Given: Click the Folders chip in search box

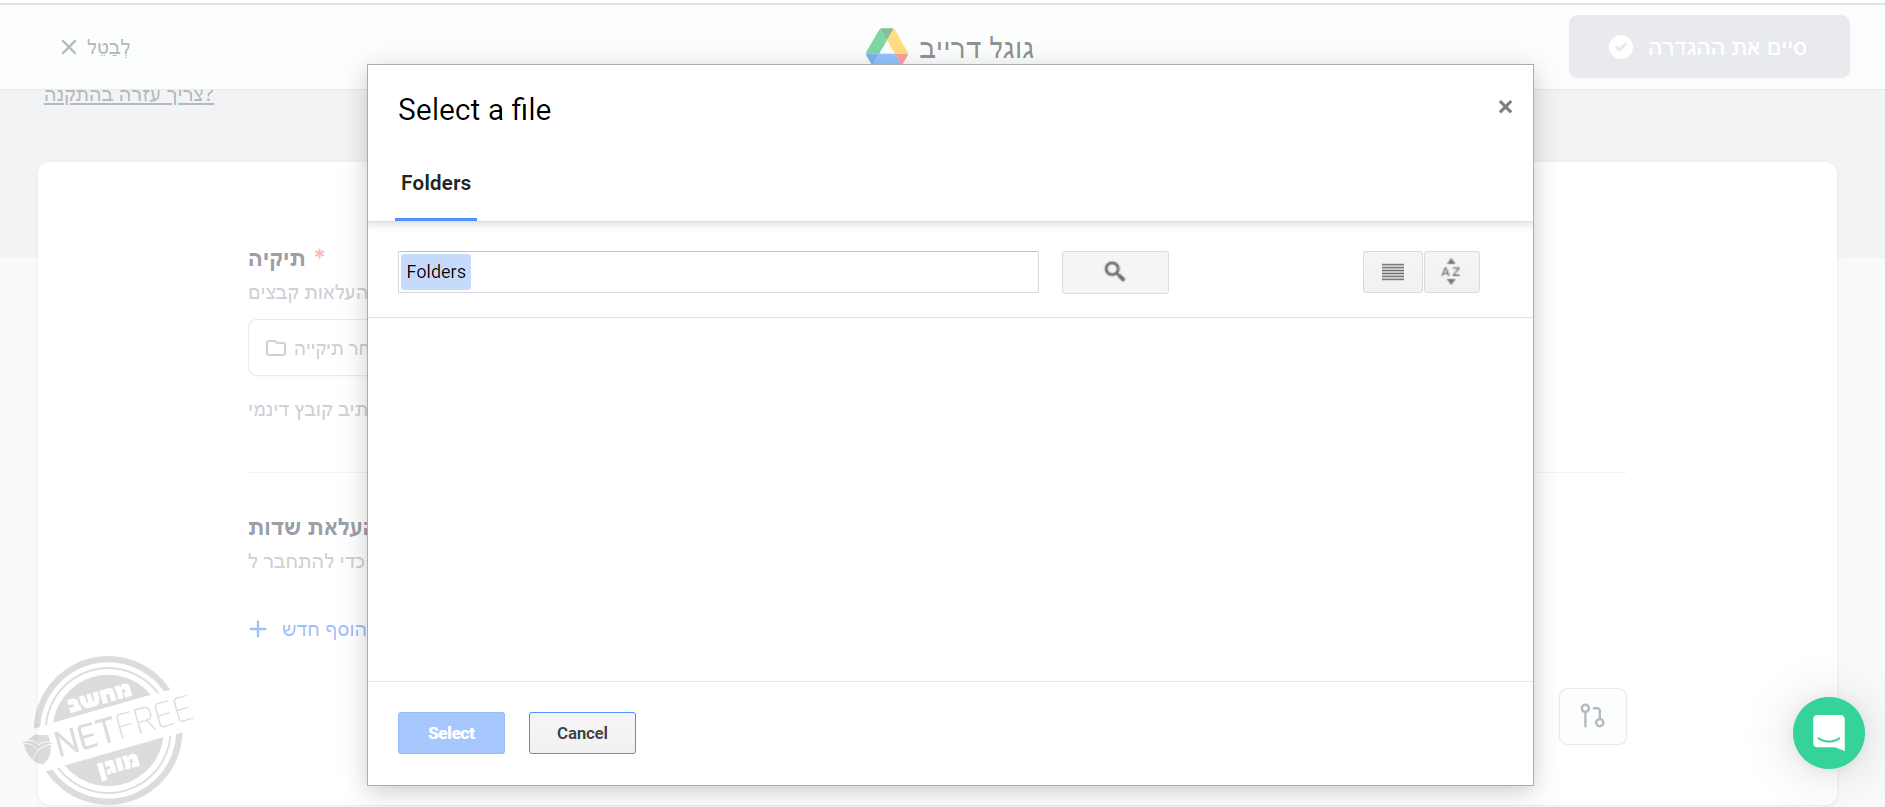Looking at the screenshot, I should 436,272.
